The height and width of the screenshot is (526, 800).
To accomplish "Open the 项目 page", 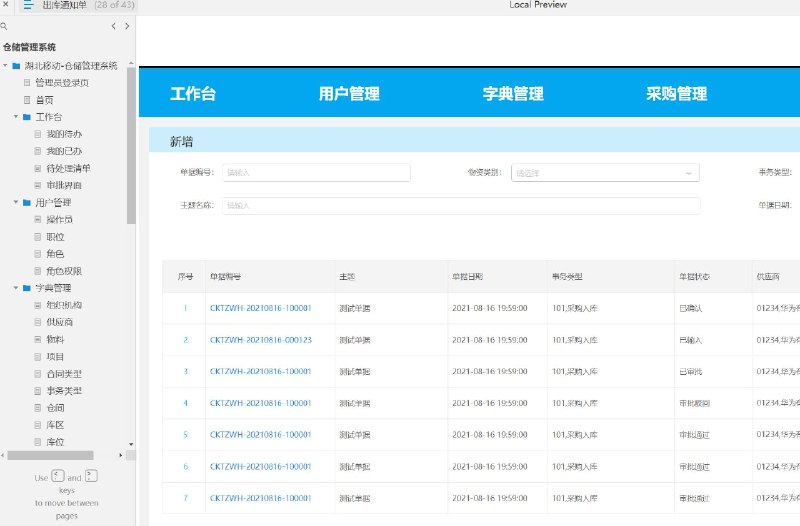I will point(56,357).
